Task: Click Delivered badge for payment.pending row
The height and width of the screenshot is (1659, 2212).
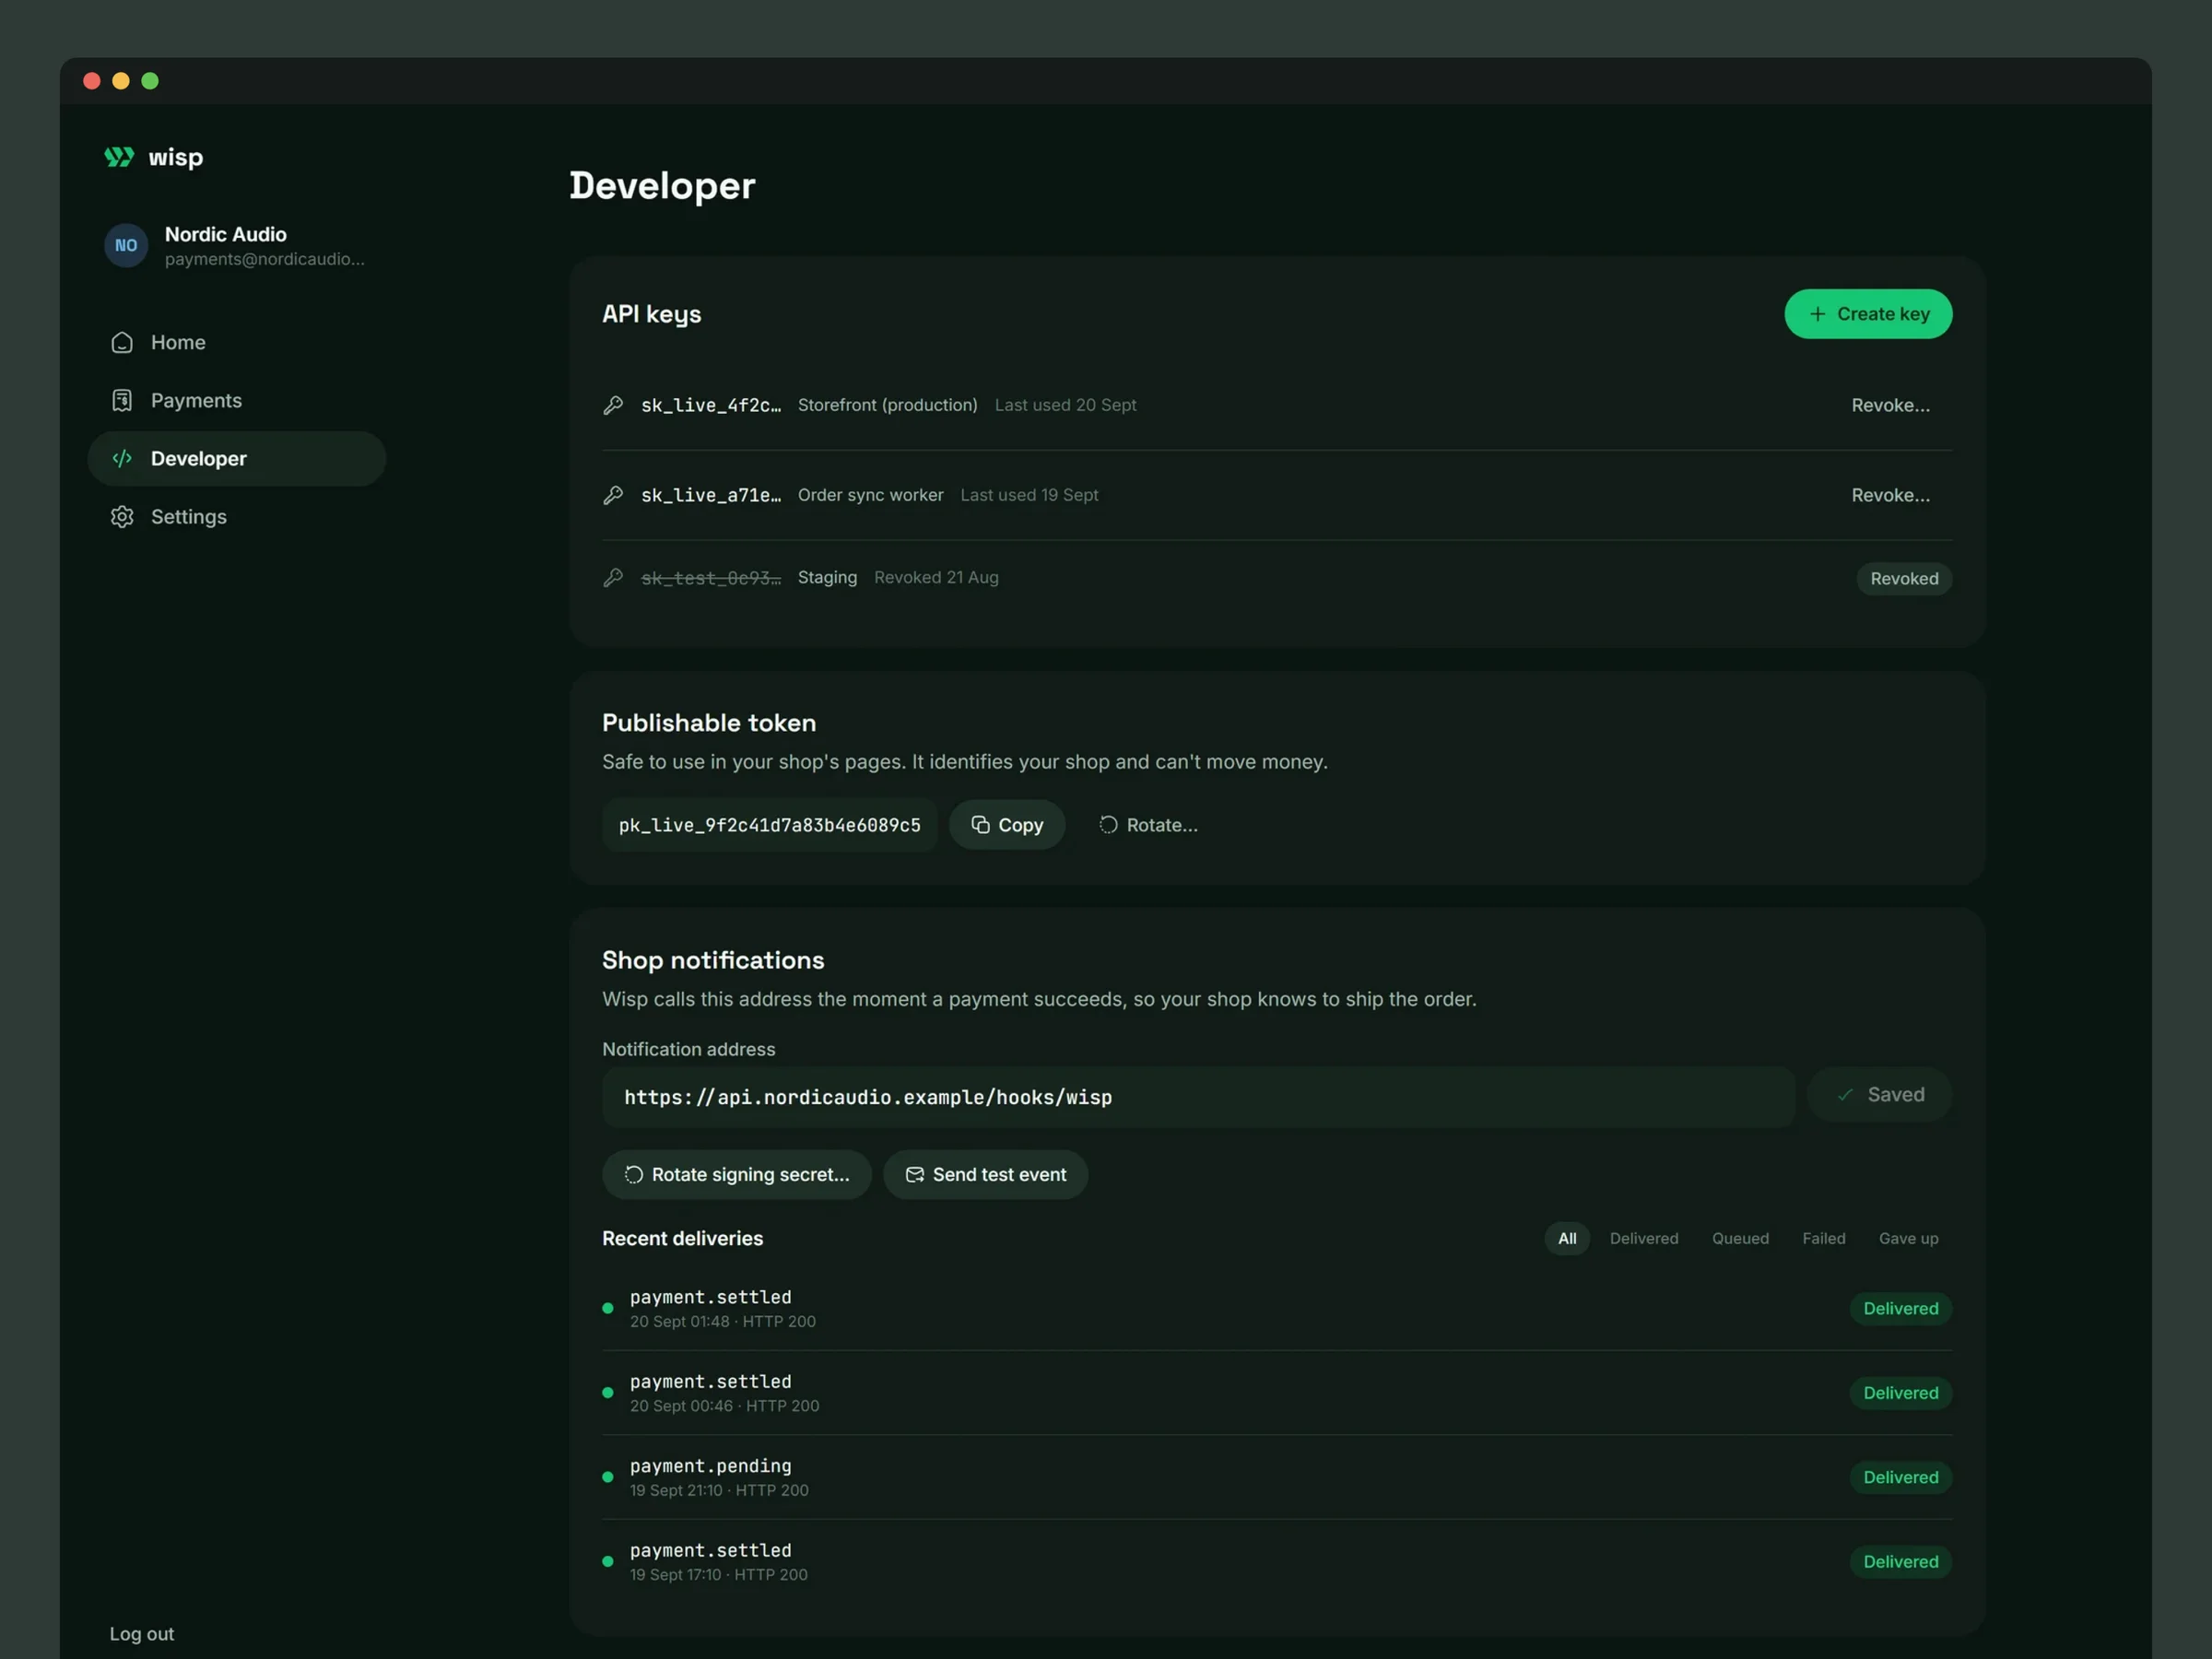Action: (x=1900, y=1478)
